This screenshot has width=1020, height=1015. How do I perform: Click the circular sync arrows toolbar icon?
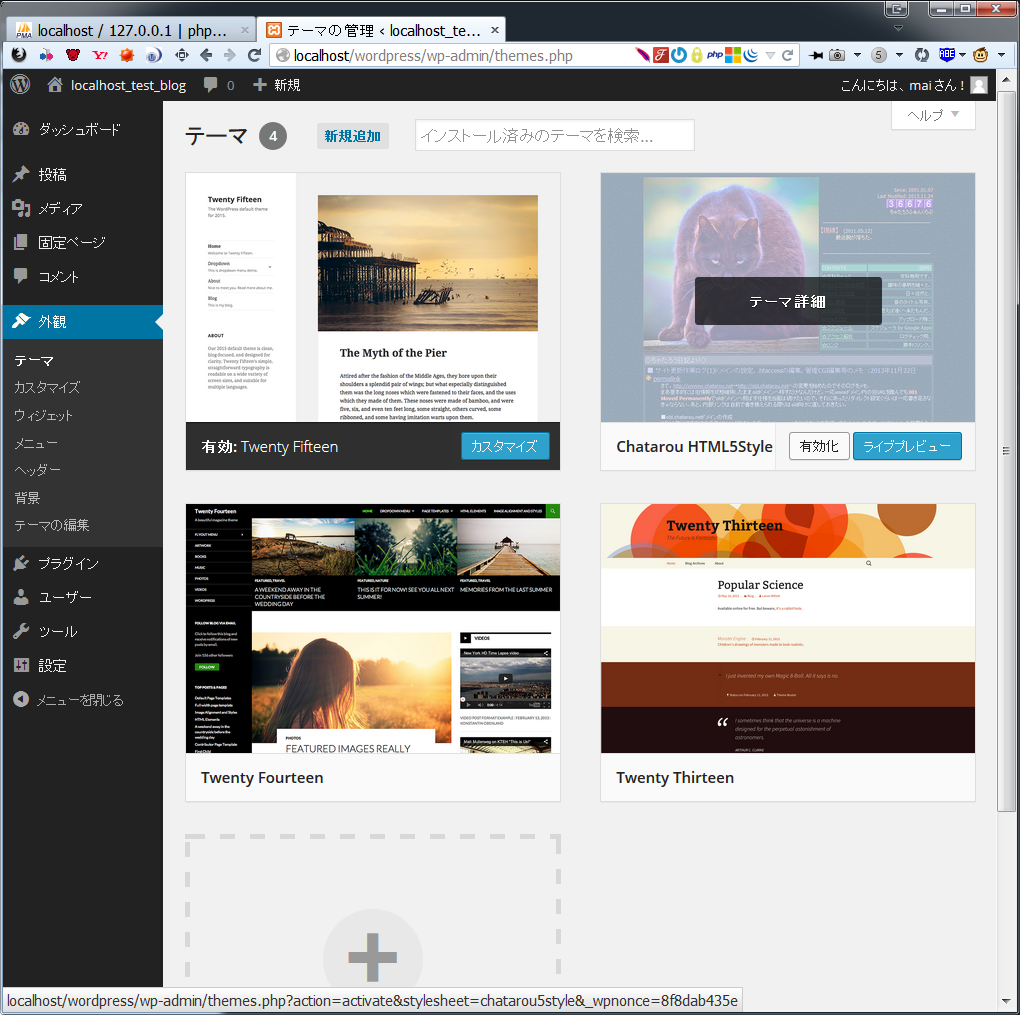point(922,55)
